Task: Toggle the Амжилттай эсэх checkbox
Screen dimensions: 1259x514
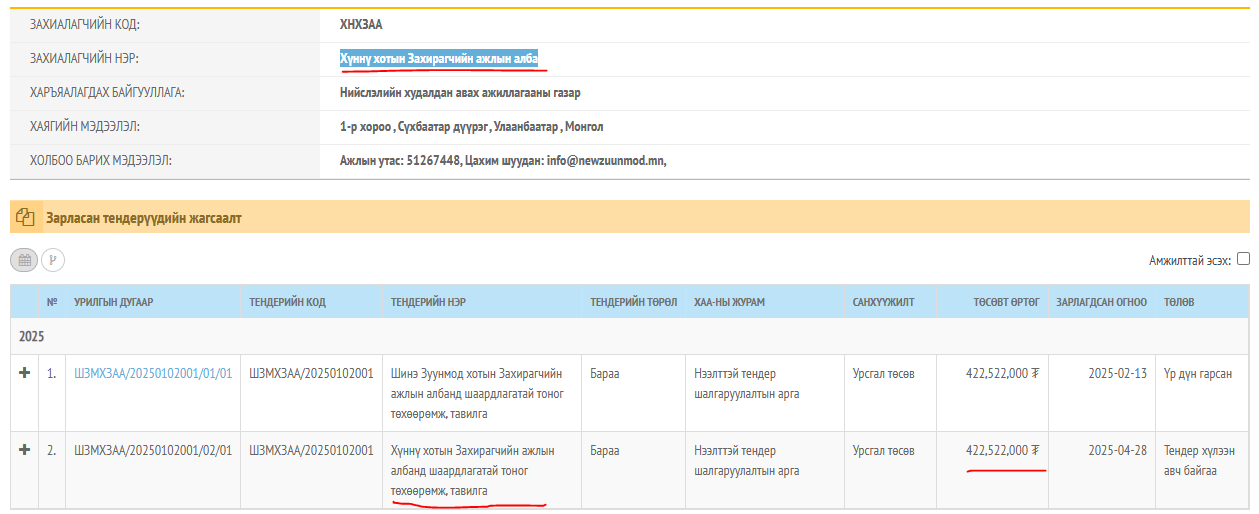Action: tap(1243, 259)
